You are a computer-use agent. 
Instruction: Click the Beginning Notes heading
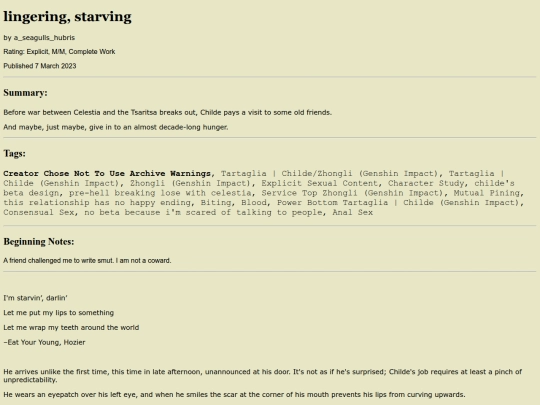(39, 242)
